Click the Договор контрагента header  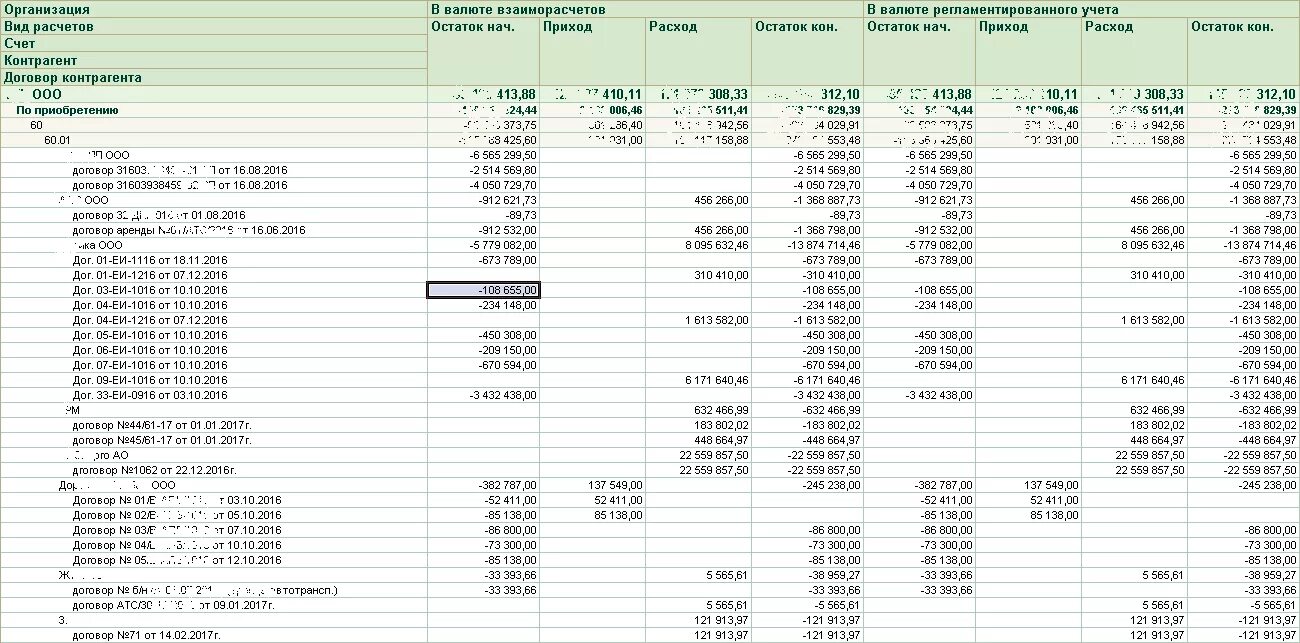click(x=213, y=77)
